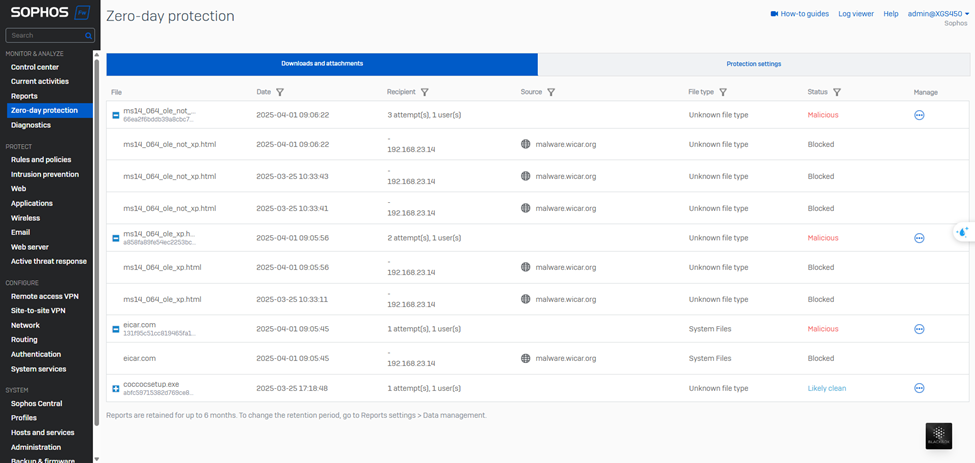Viewport: 975px width, 463px height.
Task: Select the Downloads and attachments tab
Action: [322, 64]
